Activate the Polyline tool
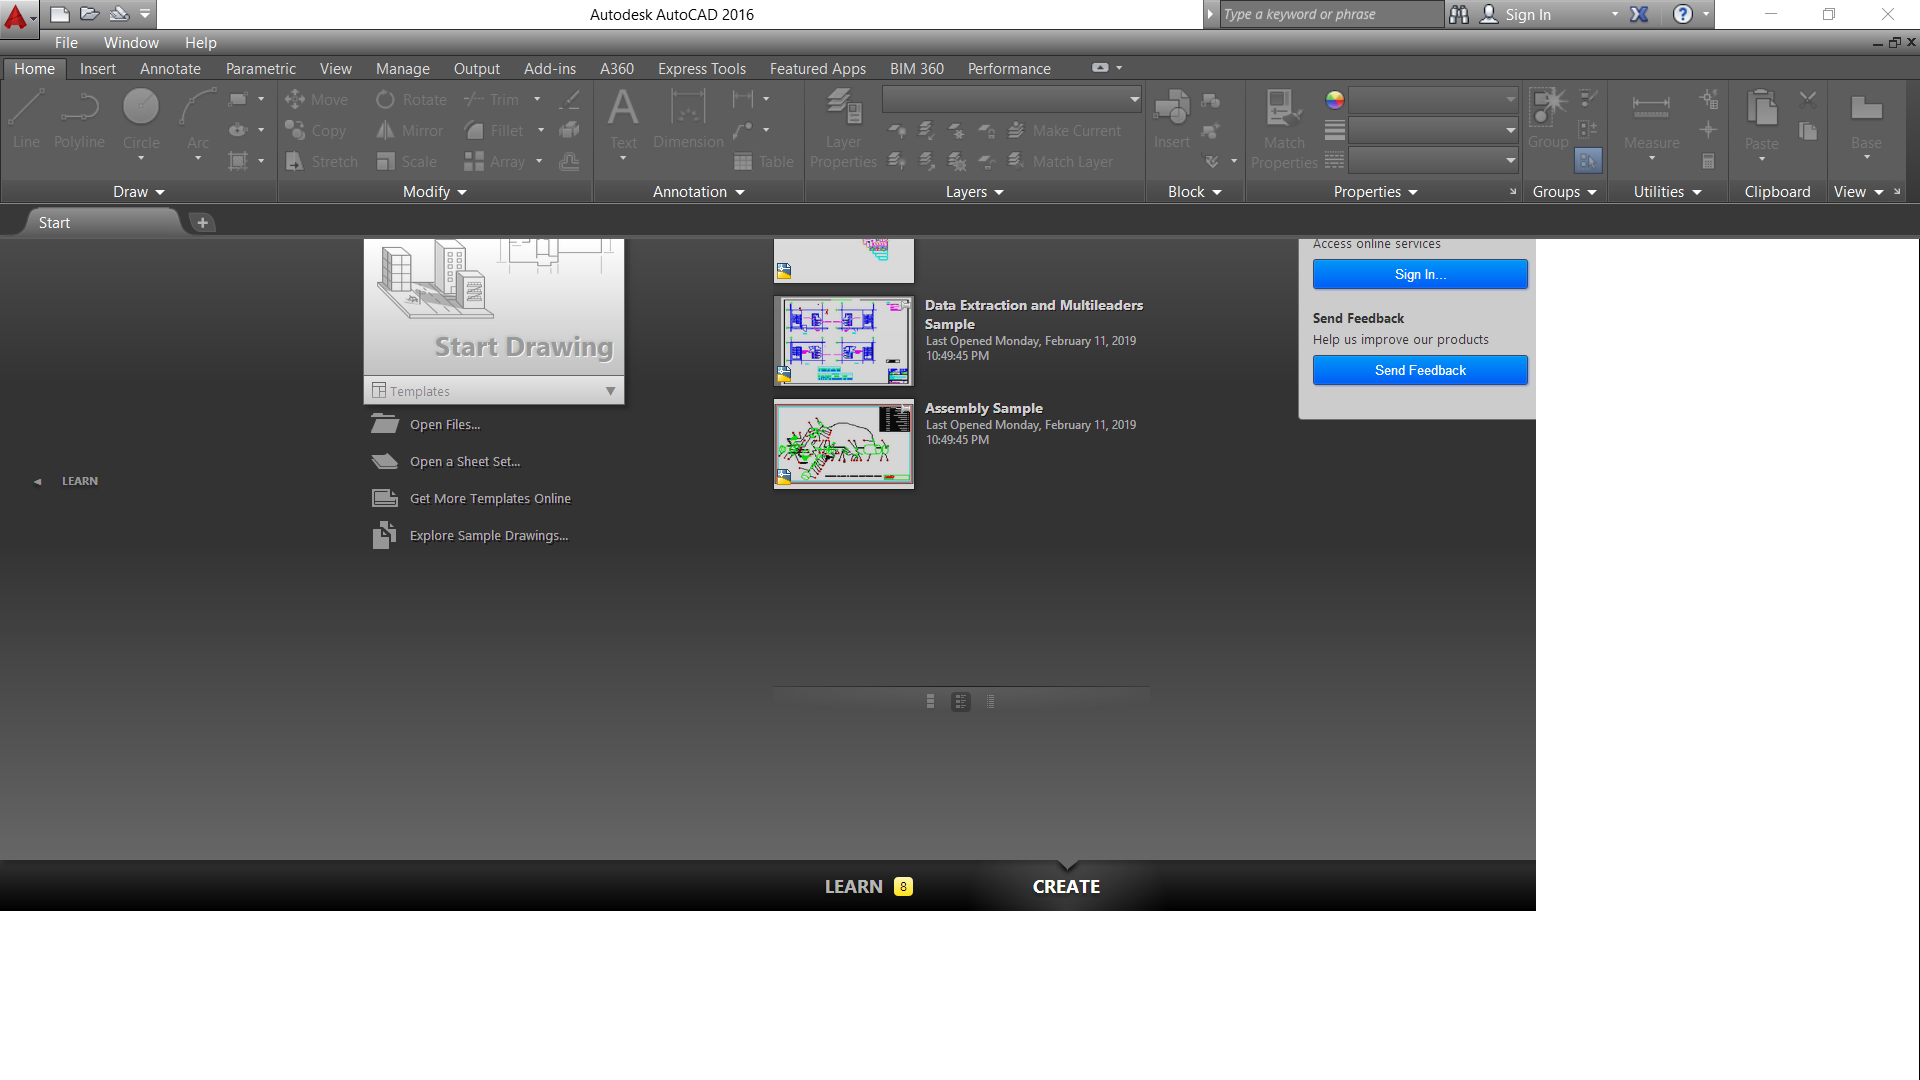 pyautogui.click(x=79, y=119)
